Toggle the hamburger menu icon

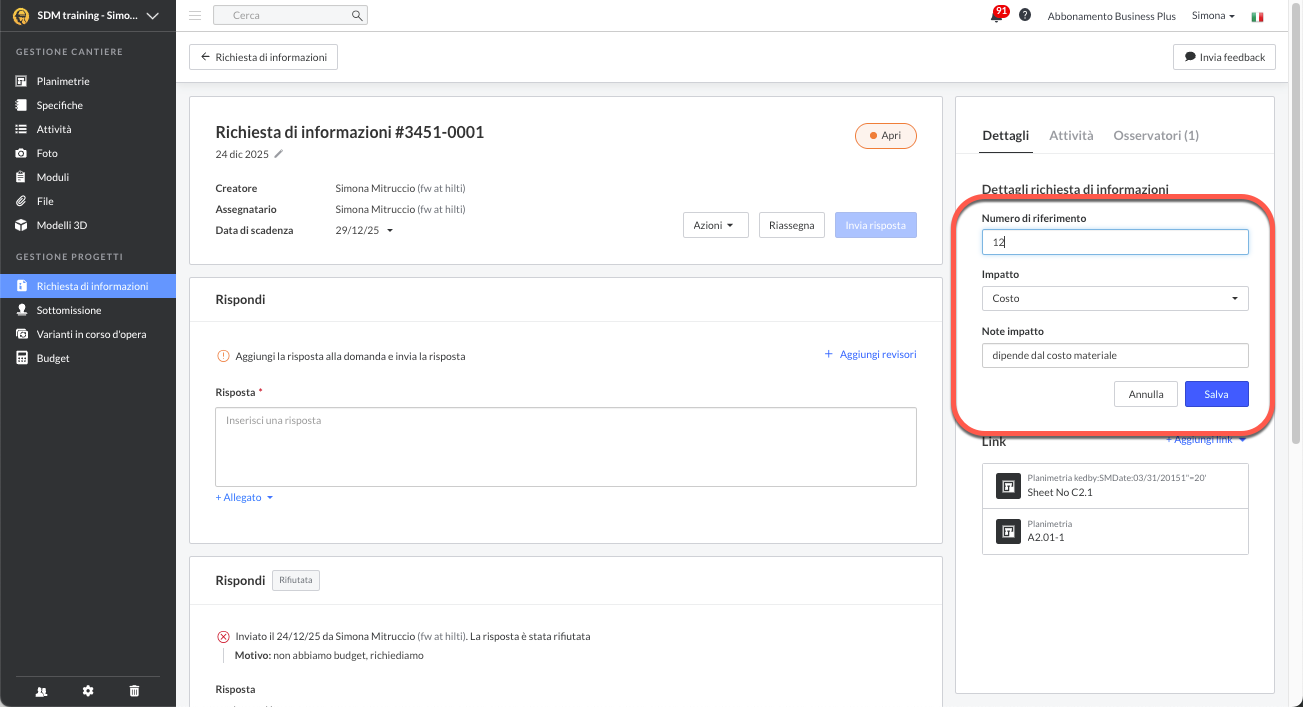point(195,16)
